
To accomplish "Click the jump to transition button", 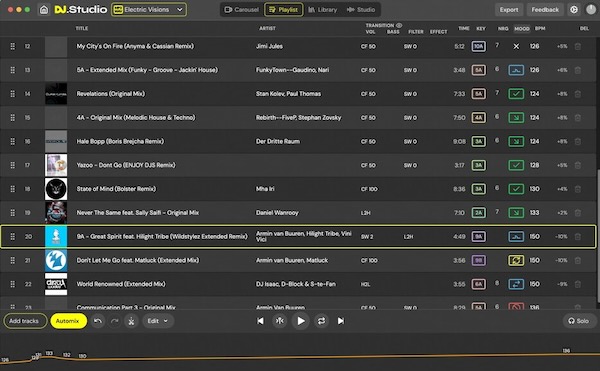I will tap(280, 321).
